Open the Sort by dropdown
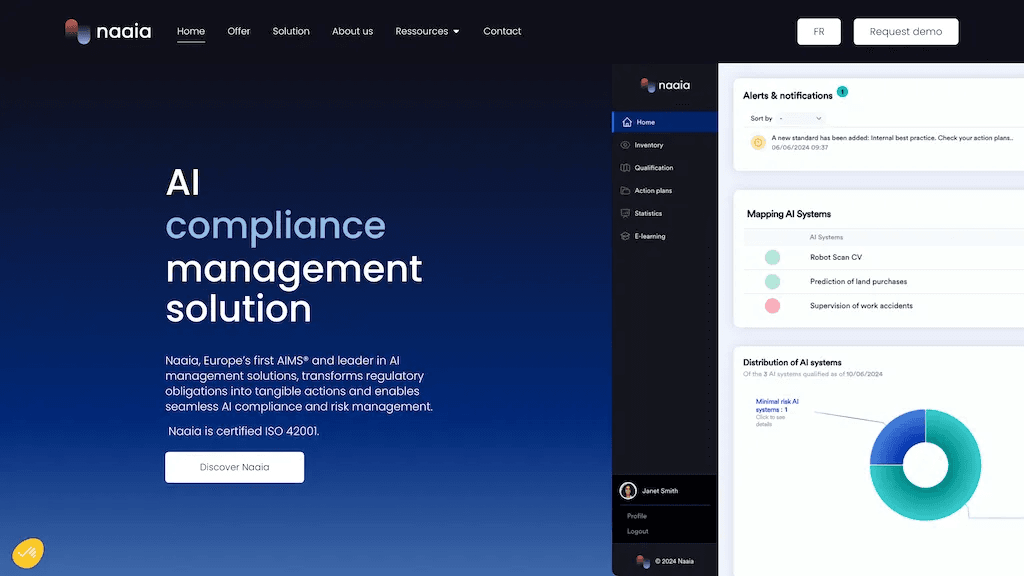The image size is (1024, 576). coord(800,118)
